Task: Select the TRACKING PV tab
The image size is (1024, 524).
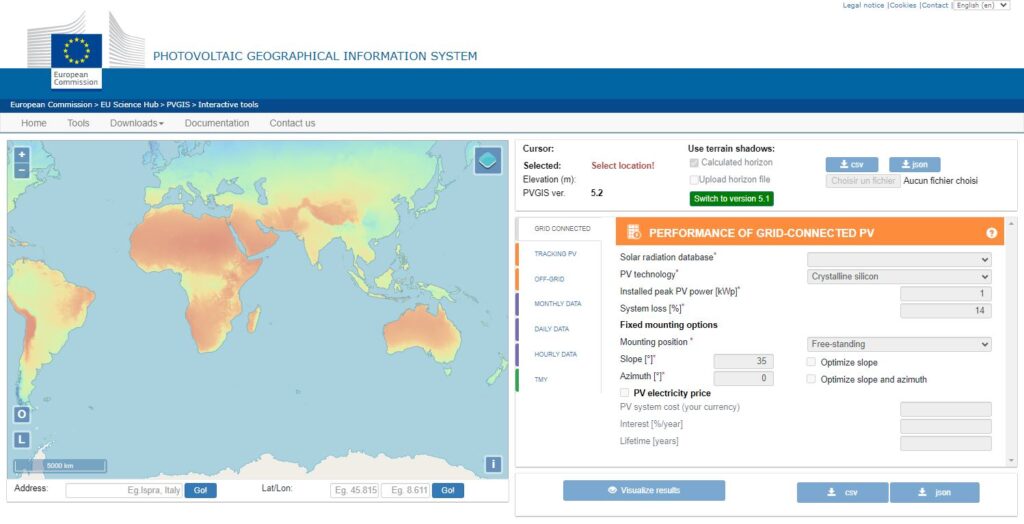Action: point(556,254)
